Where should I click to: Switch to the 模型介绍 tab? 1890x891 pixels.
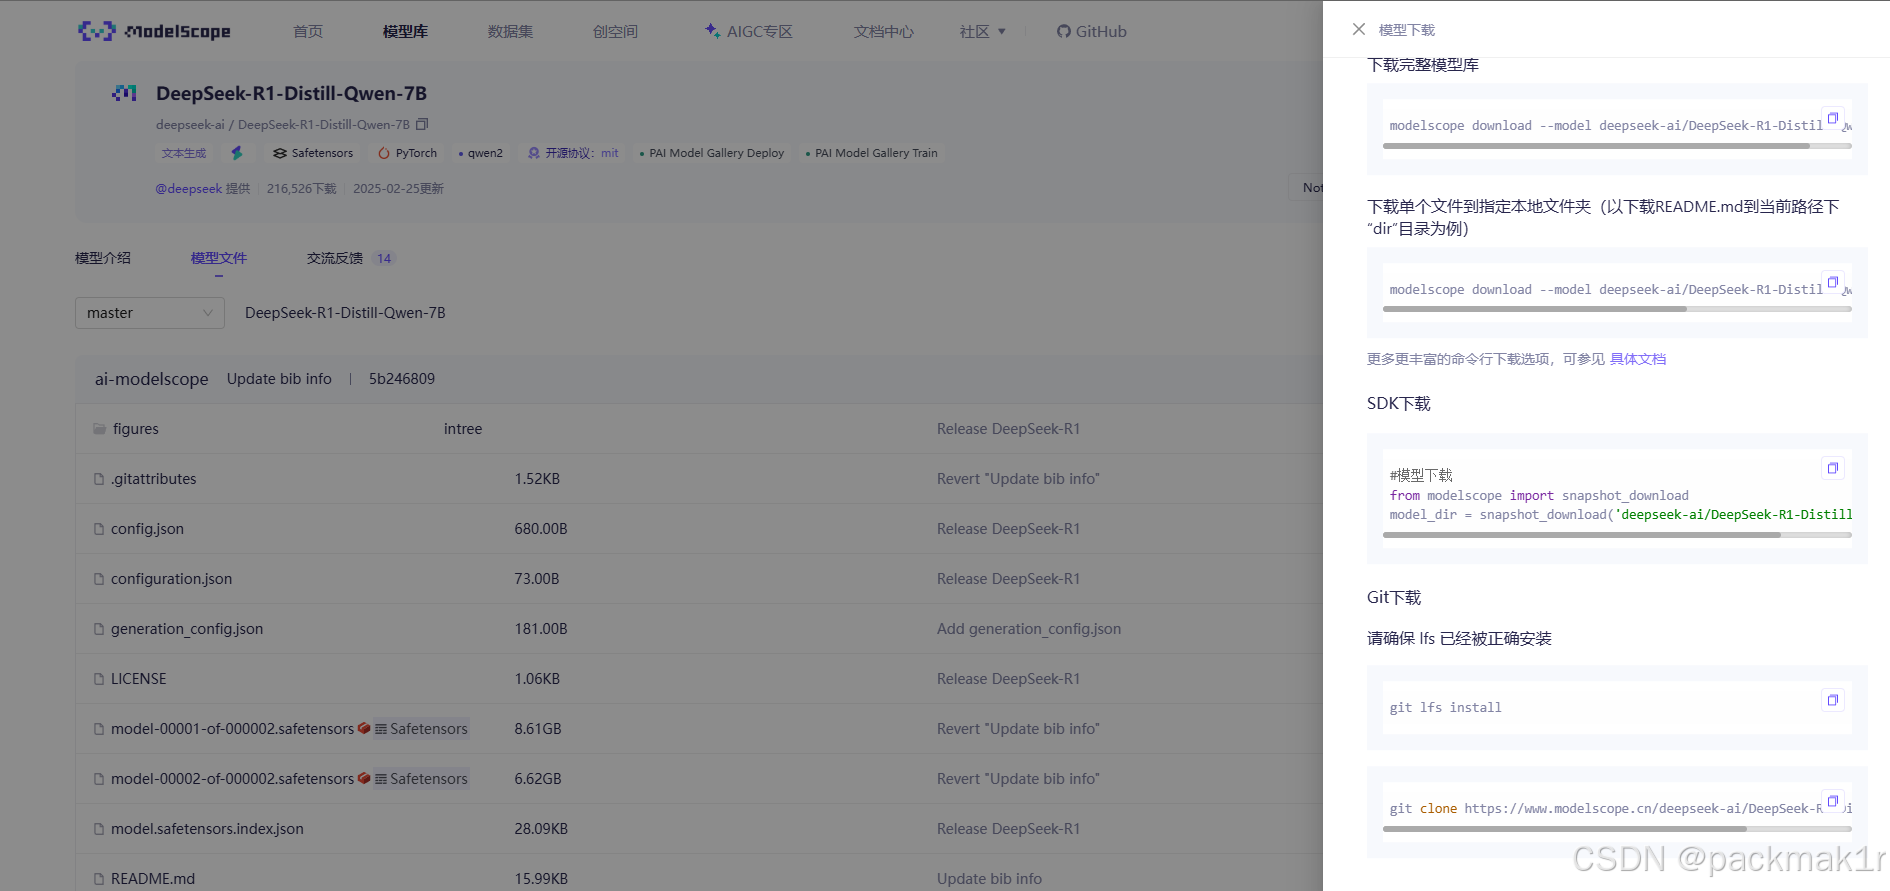click(x=103, y=258)
